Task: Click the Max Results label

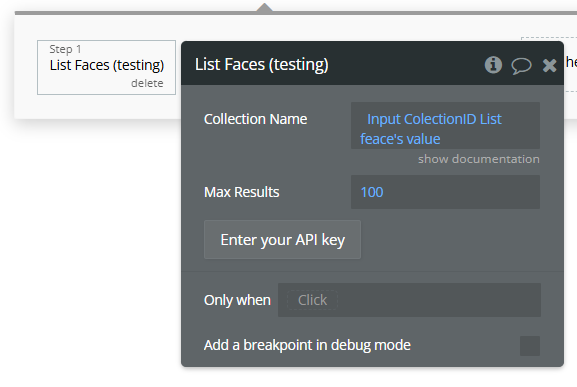Action: pos(241,192)
